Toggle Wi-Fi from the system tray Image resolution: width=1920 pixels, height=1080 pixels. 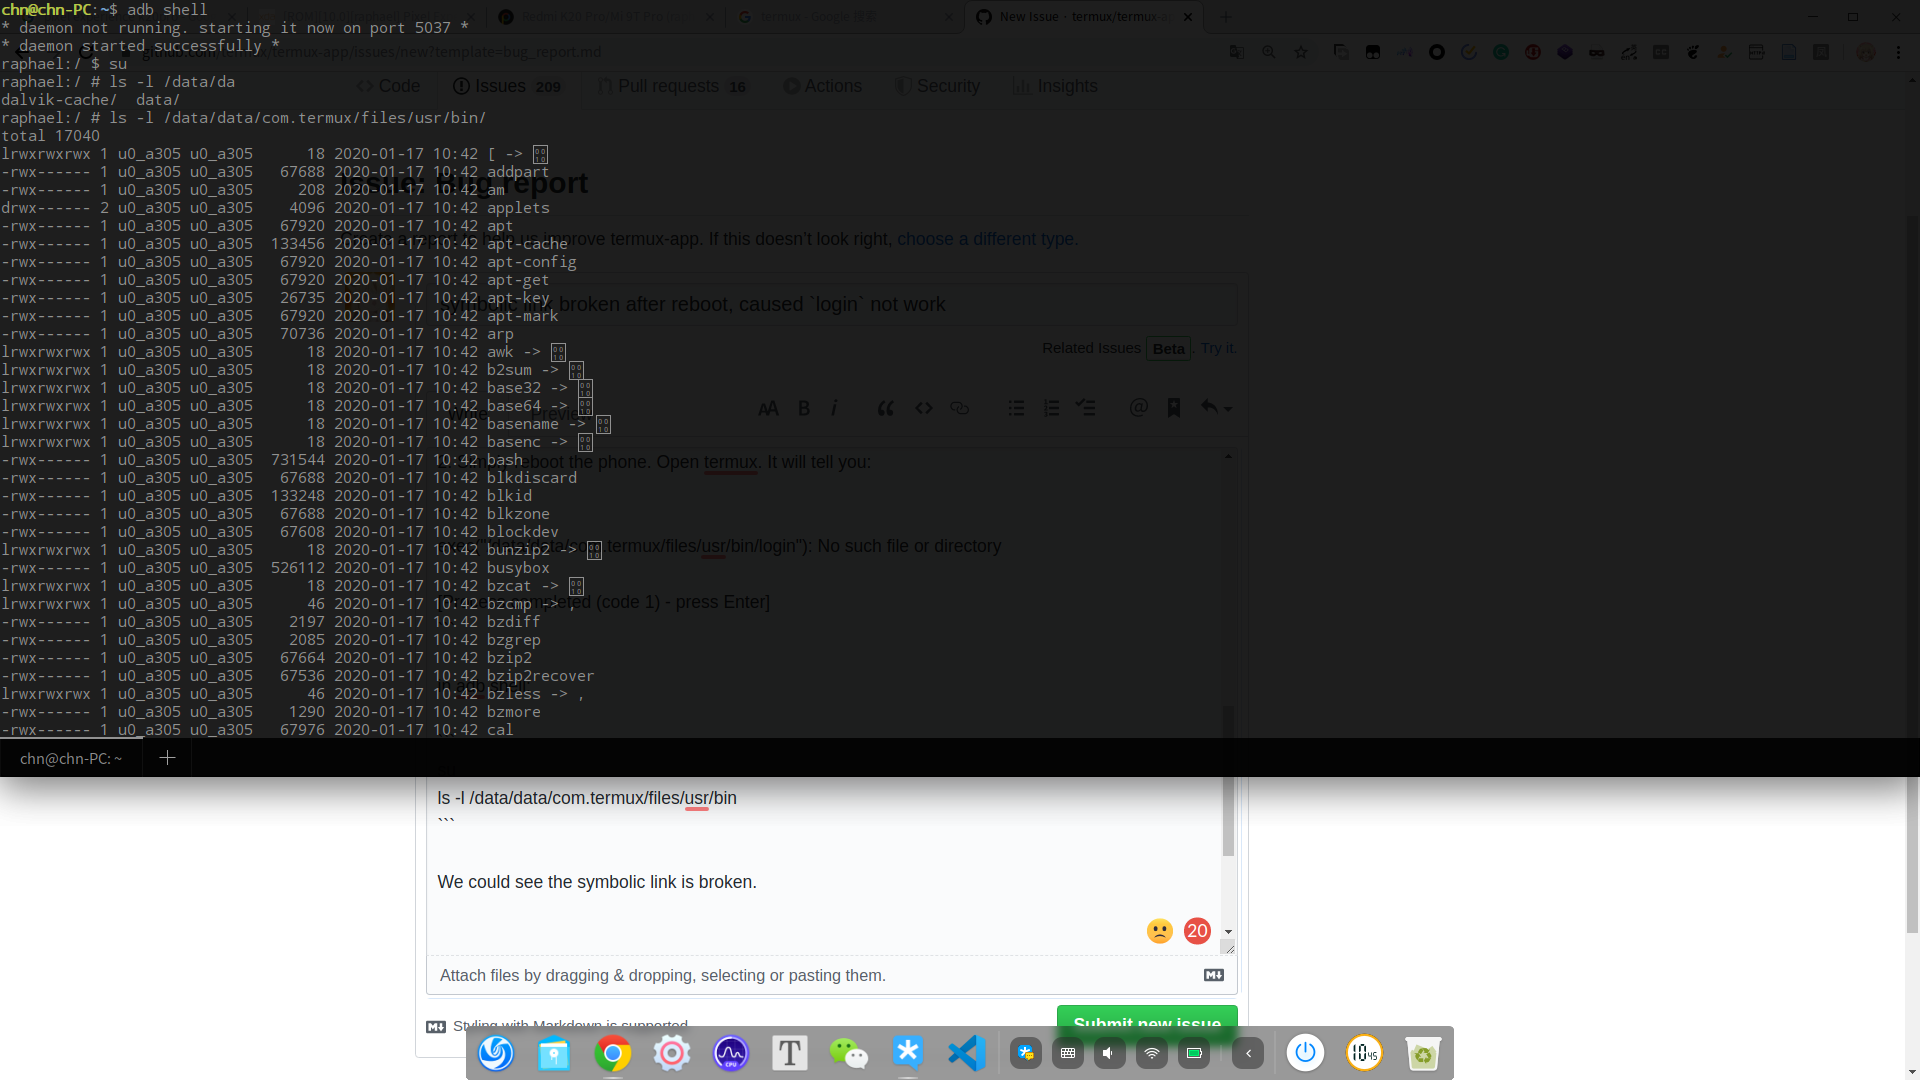(1151, 1052)
